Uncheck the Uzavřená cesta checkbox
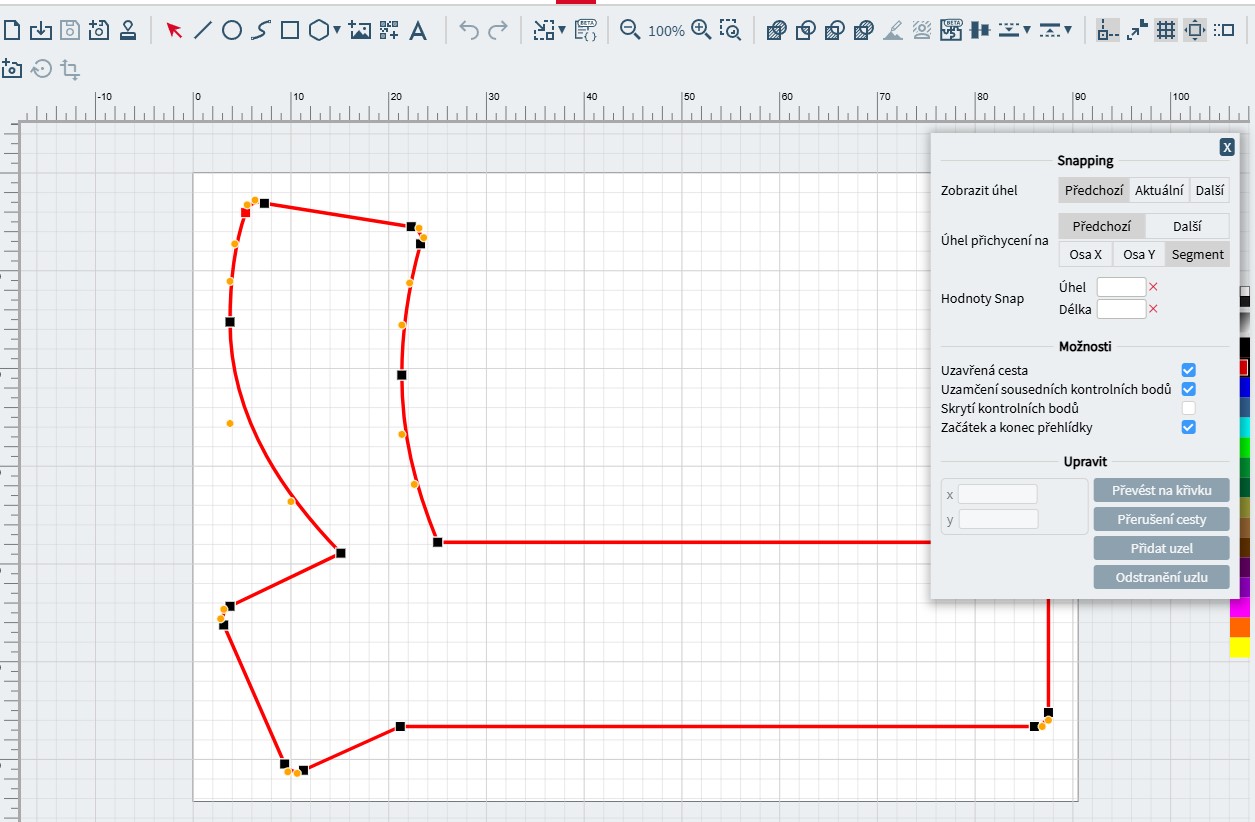Image resolution: width=1255 pixels, height=822 pixels. [x=1188, y=371]
